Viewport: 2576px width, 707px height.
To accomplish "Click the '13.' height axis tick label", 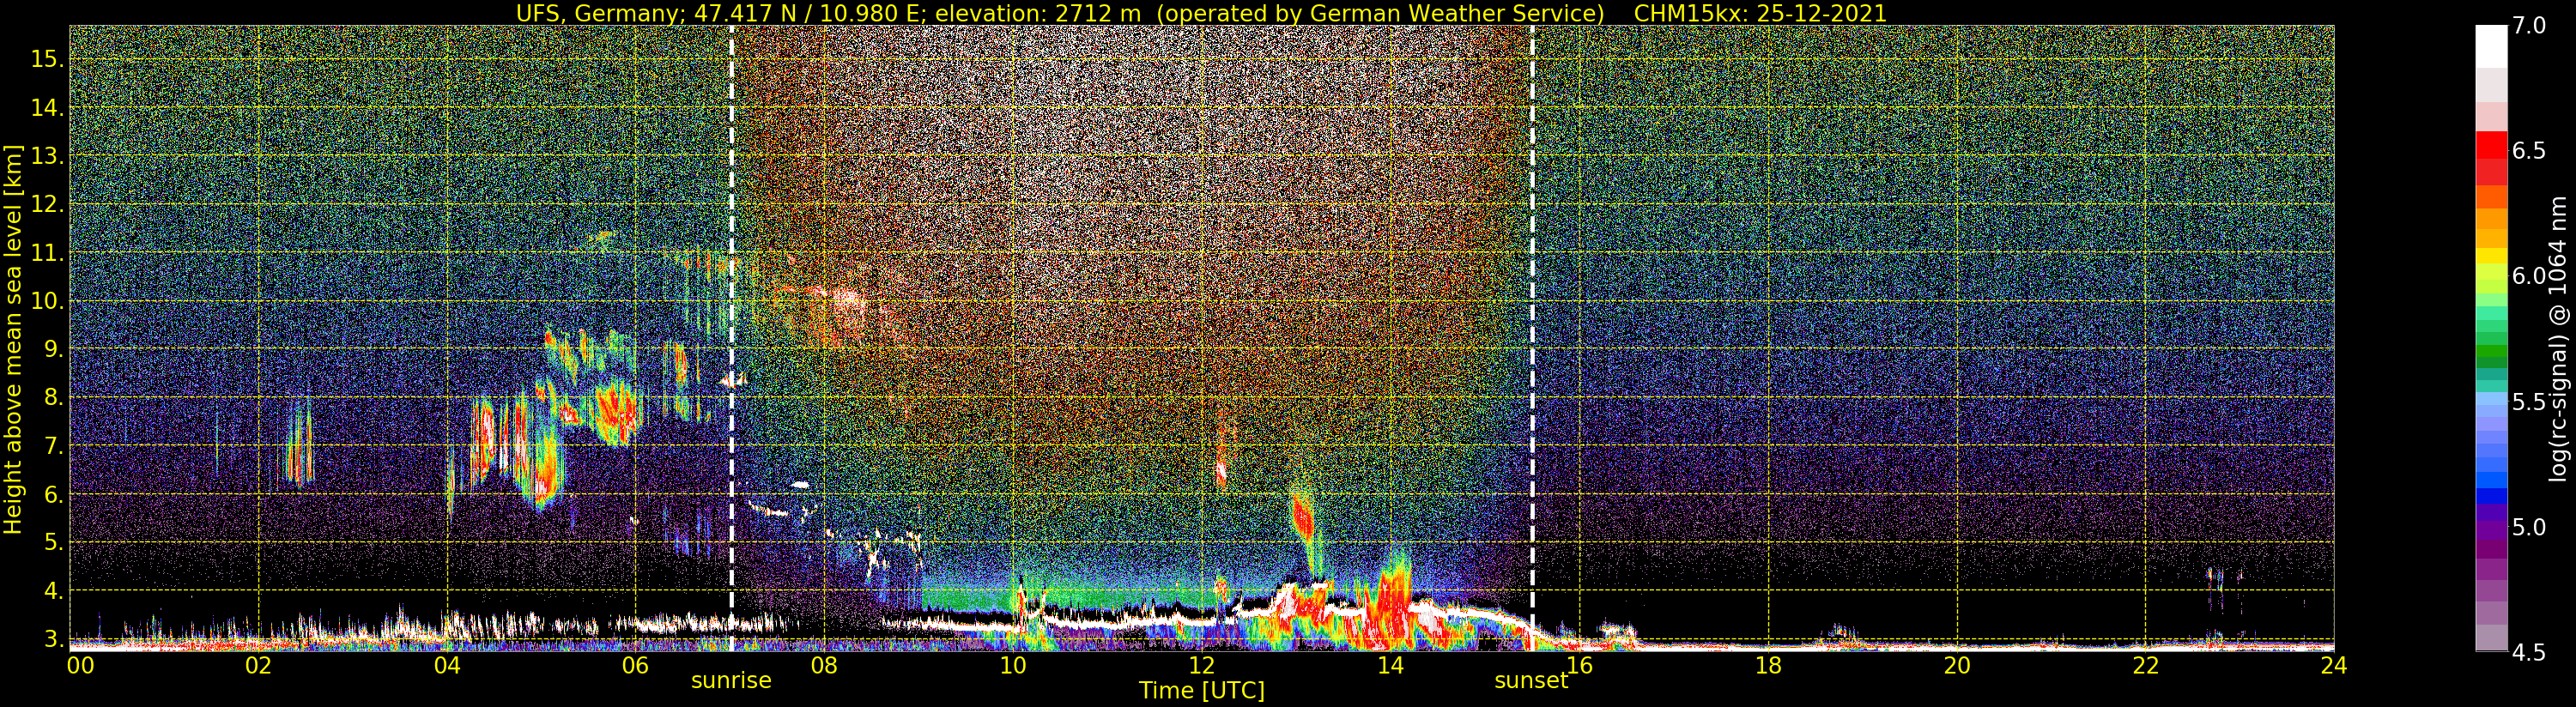I will [47, 156].
